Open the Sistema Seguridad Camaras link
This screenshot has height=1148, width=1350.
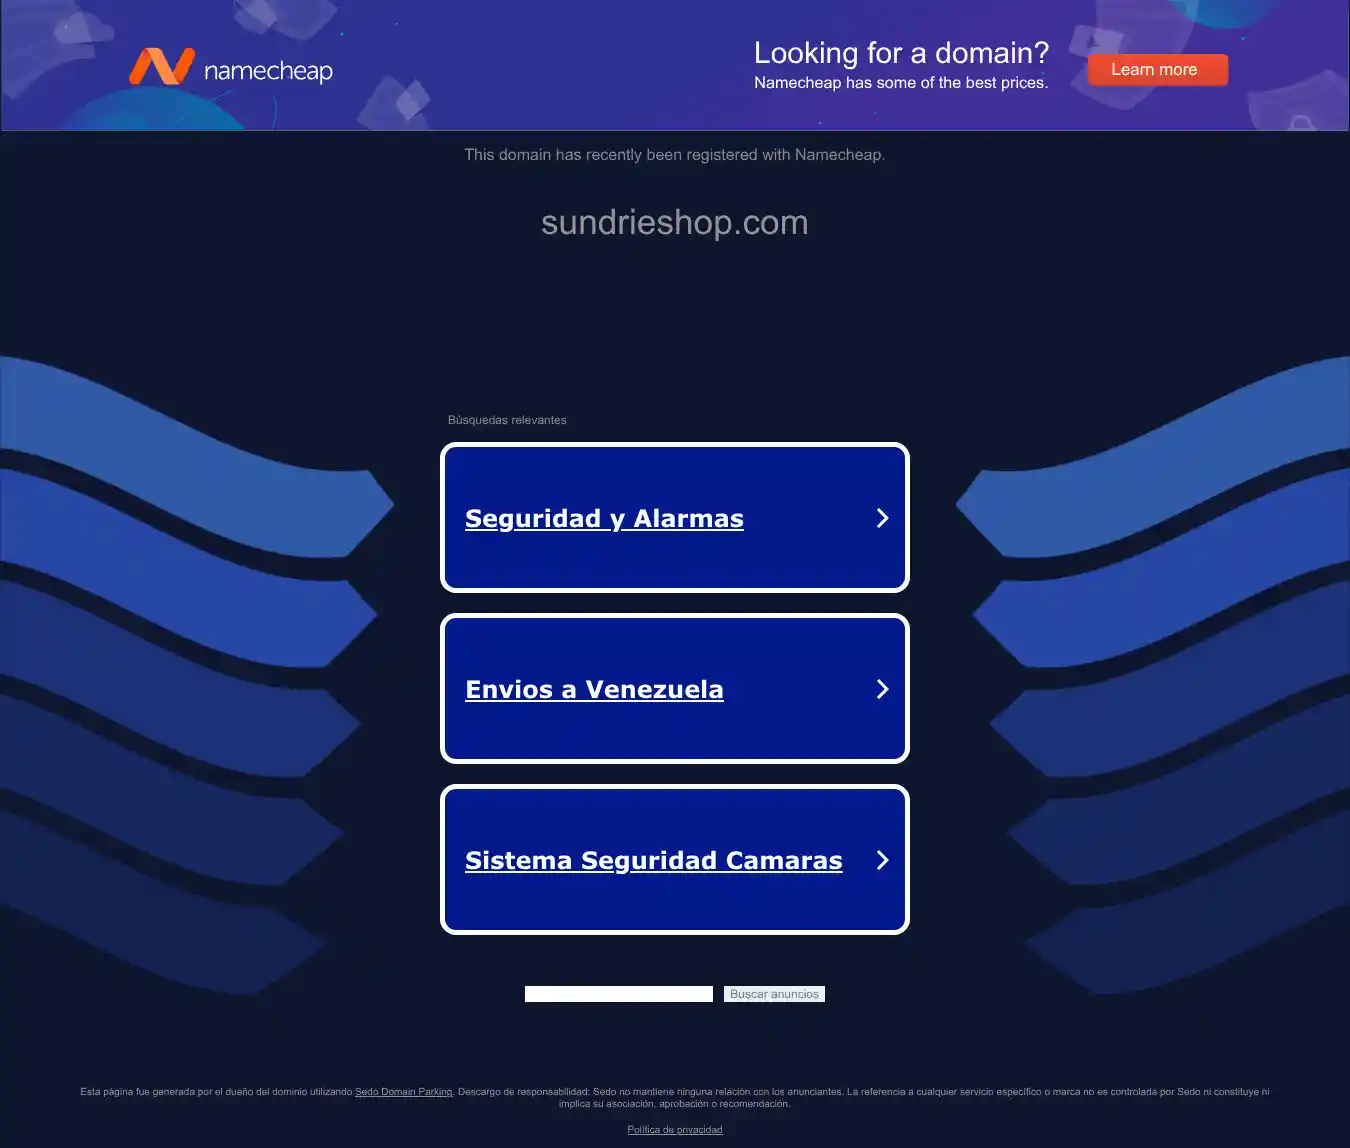coord(653,860)
